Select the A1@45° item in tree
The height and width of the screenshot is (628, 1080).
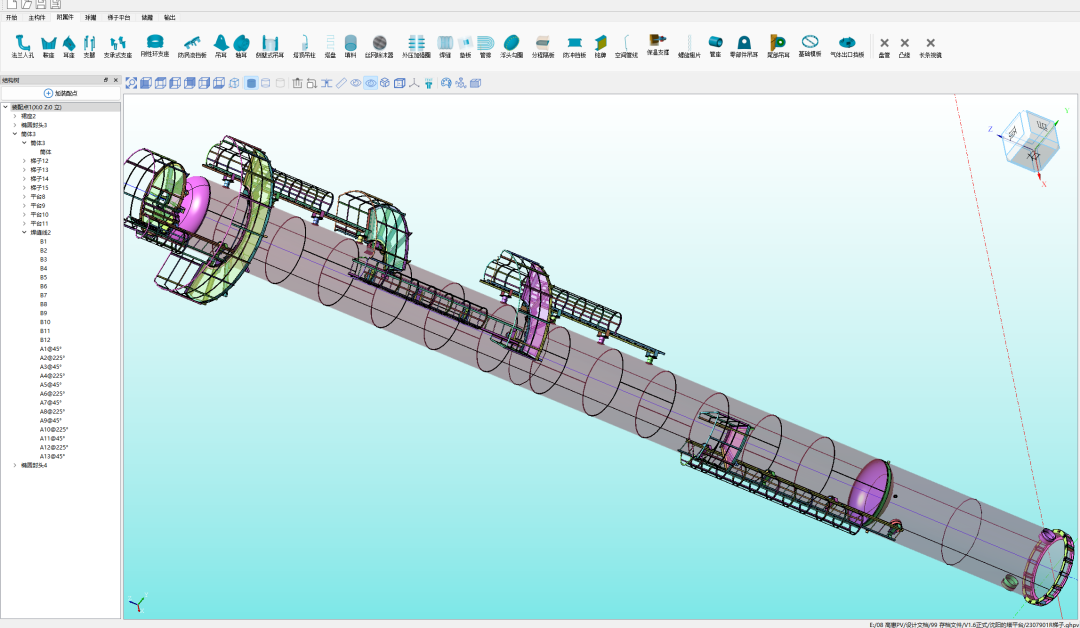(x=50, y=349)
